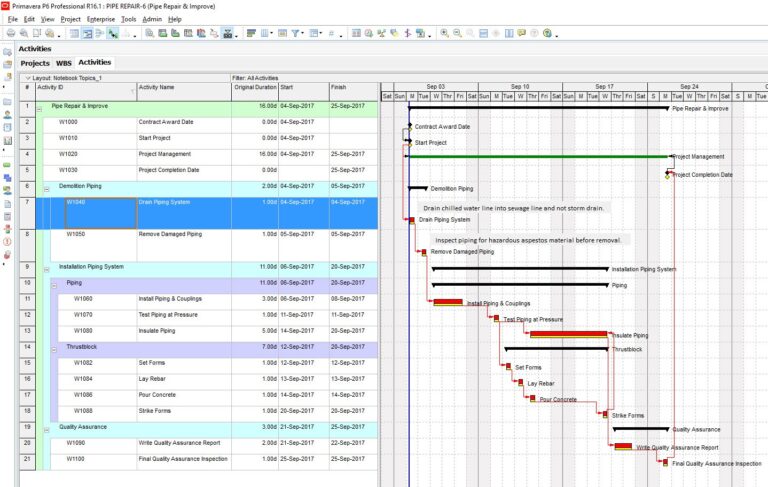Screen dimensions: 768x487
Task: Click the Tracking icon in left sidebar
Action: click(7, 140)
